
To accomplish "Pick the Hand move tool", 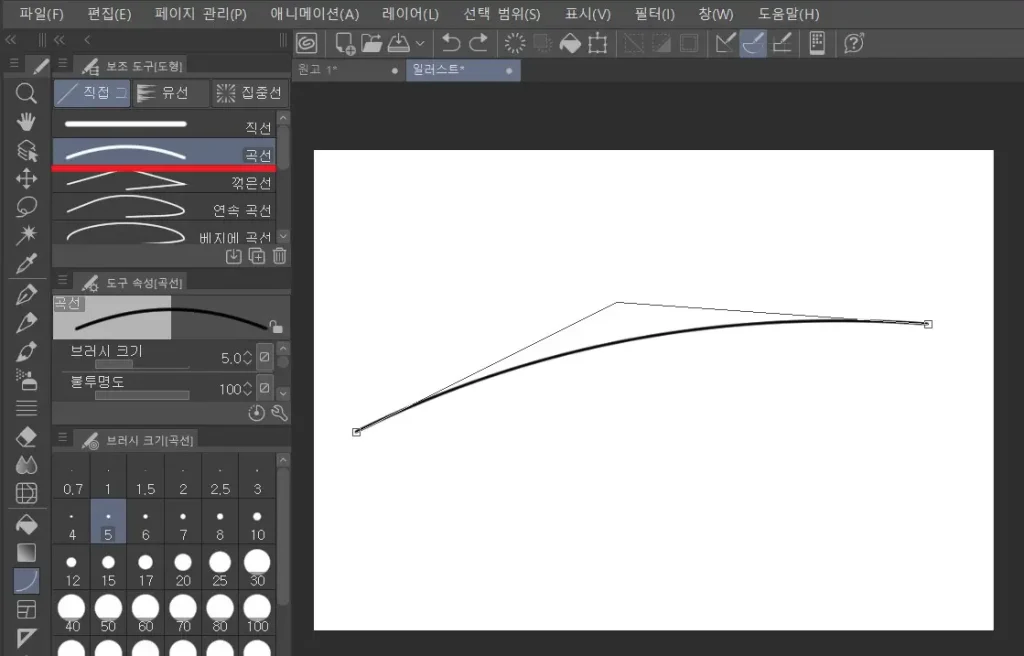I will [27, 122].
